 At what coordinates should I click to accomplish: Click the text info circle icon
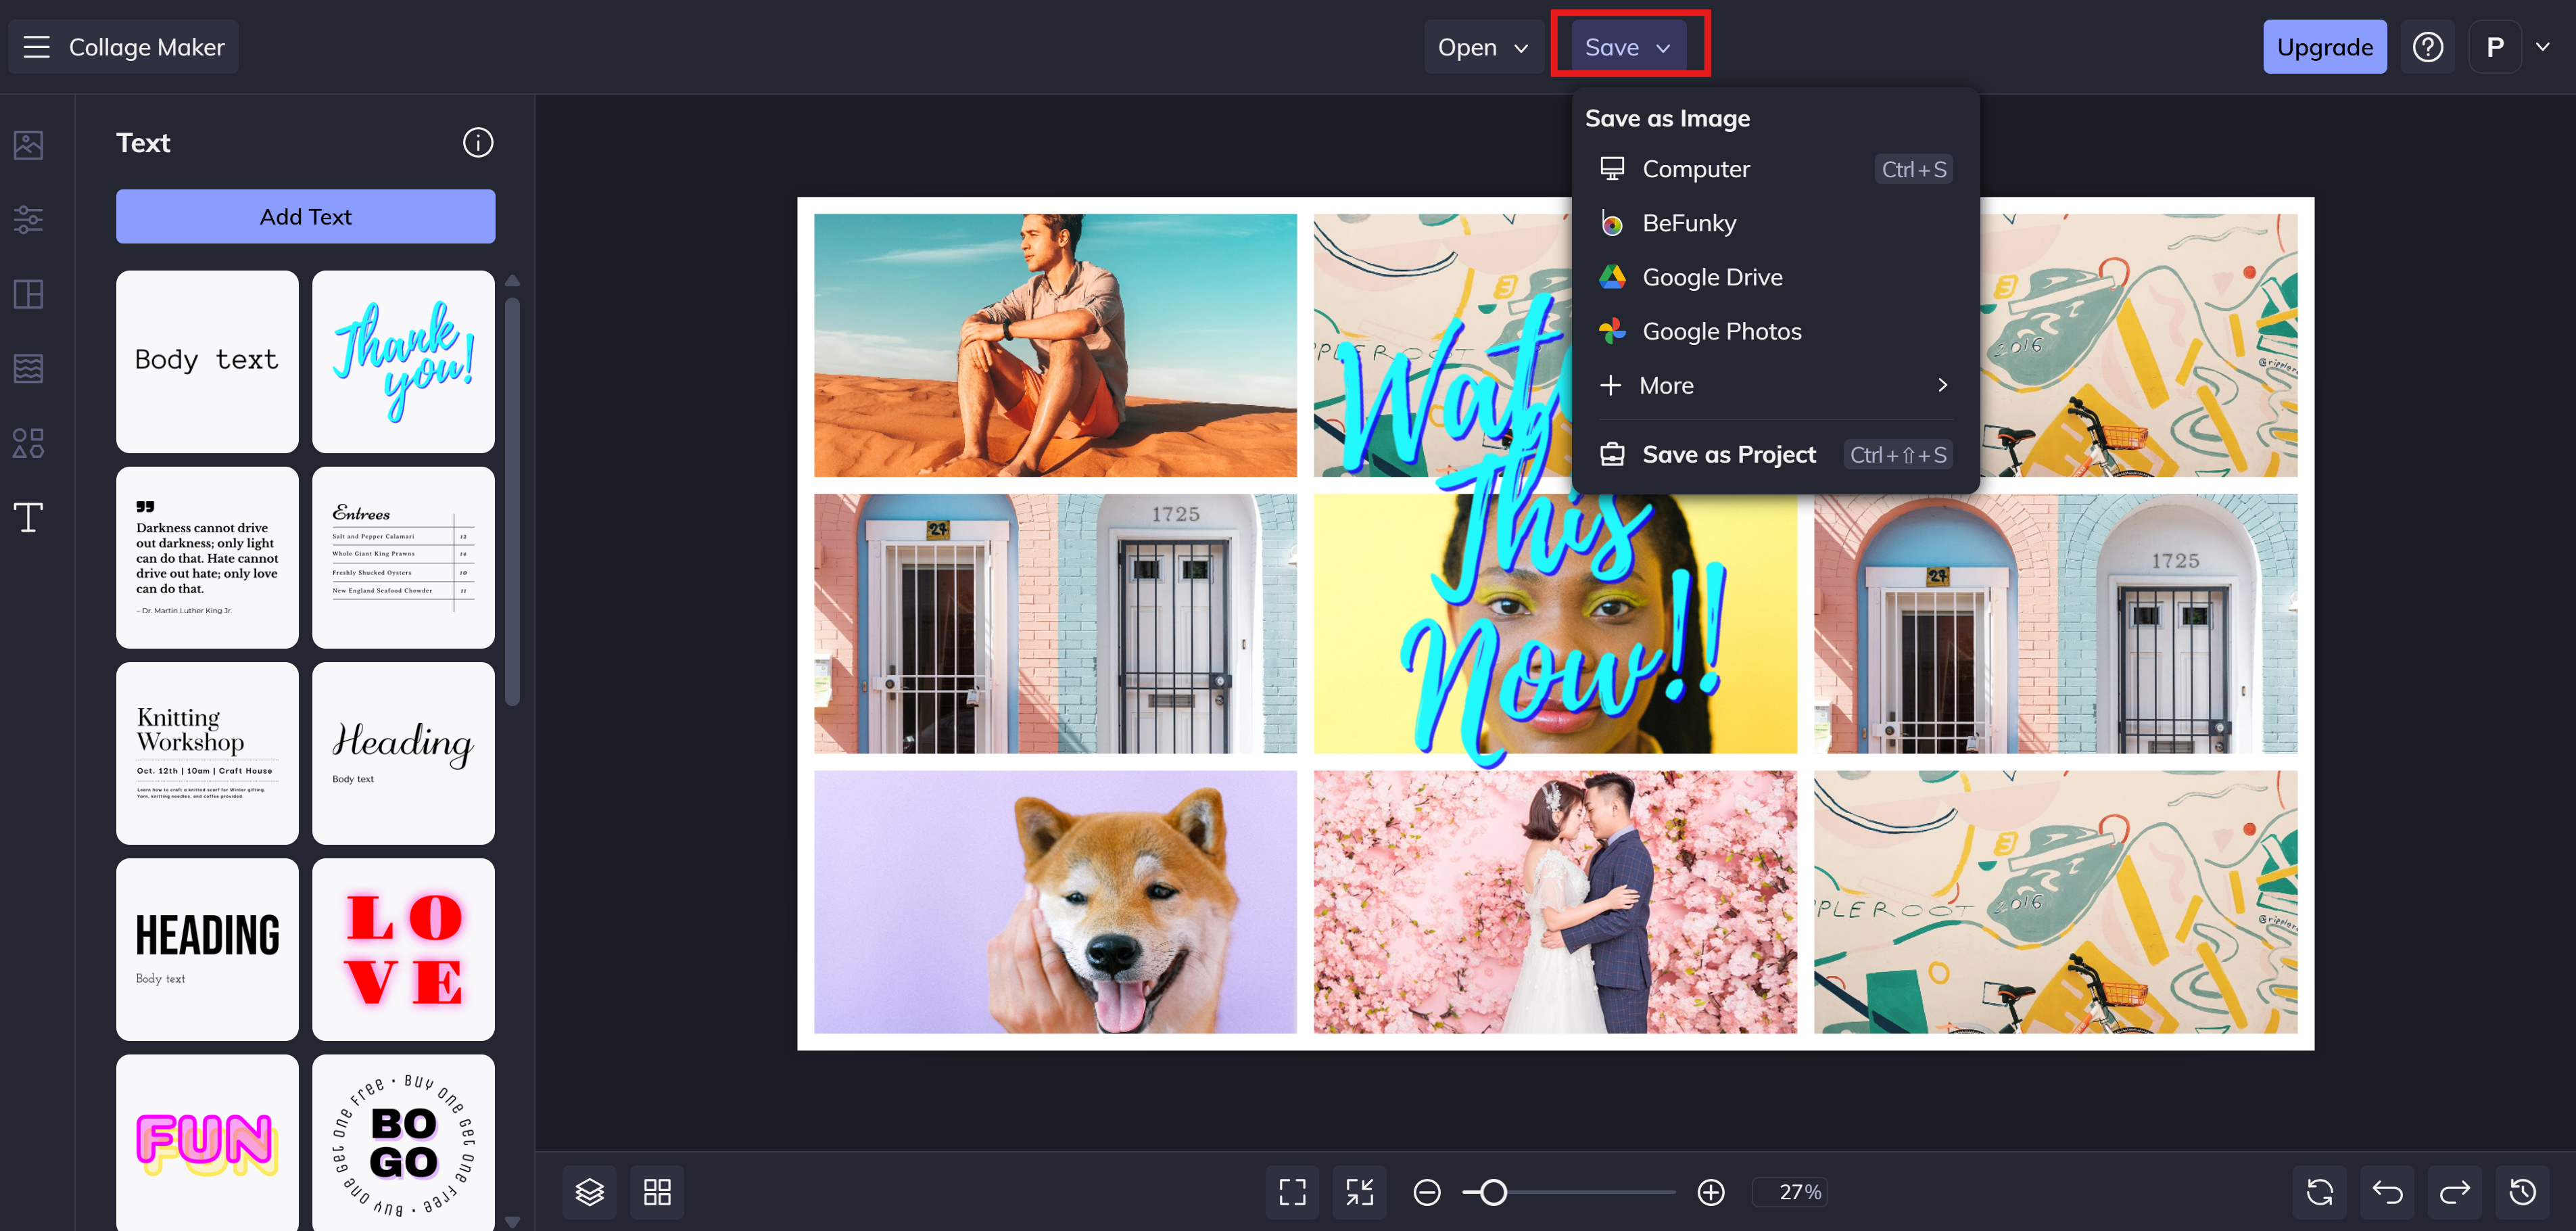coord(478,143)
